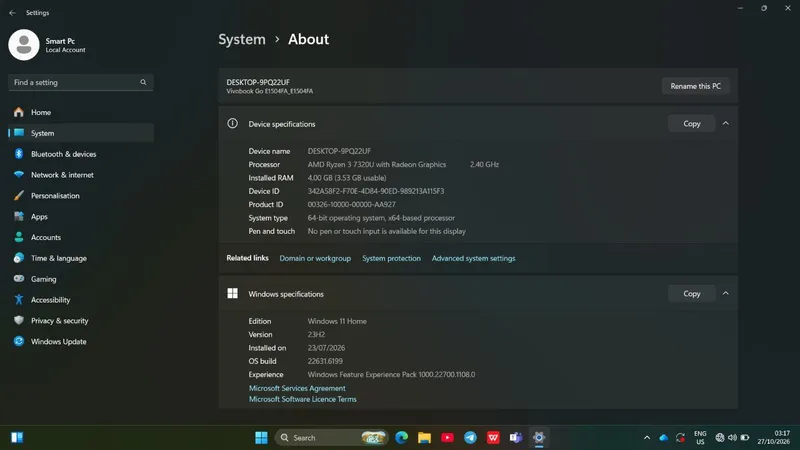Image resolution: width=800 pixels, height=450 pixels.
Task: Open Privacy & security settings
Action: pyautogui.click(x=81, y=321)
